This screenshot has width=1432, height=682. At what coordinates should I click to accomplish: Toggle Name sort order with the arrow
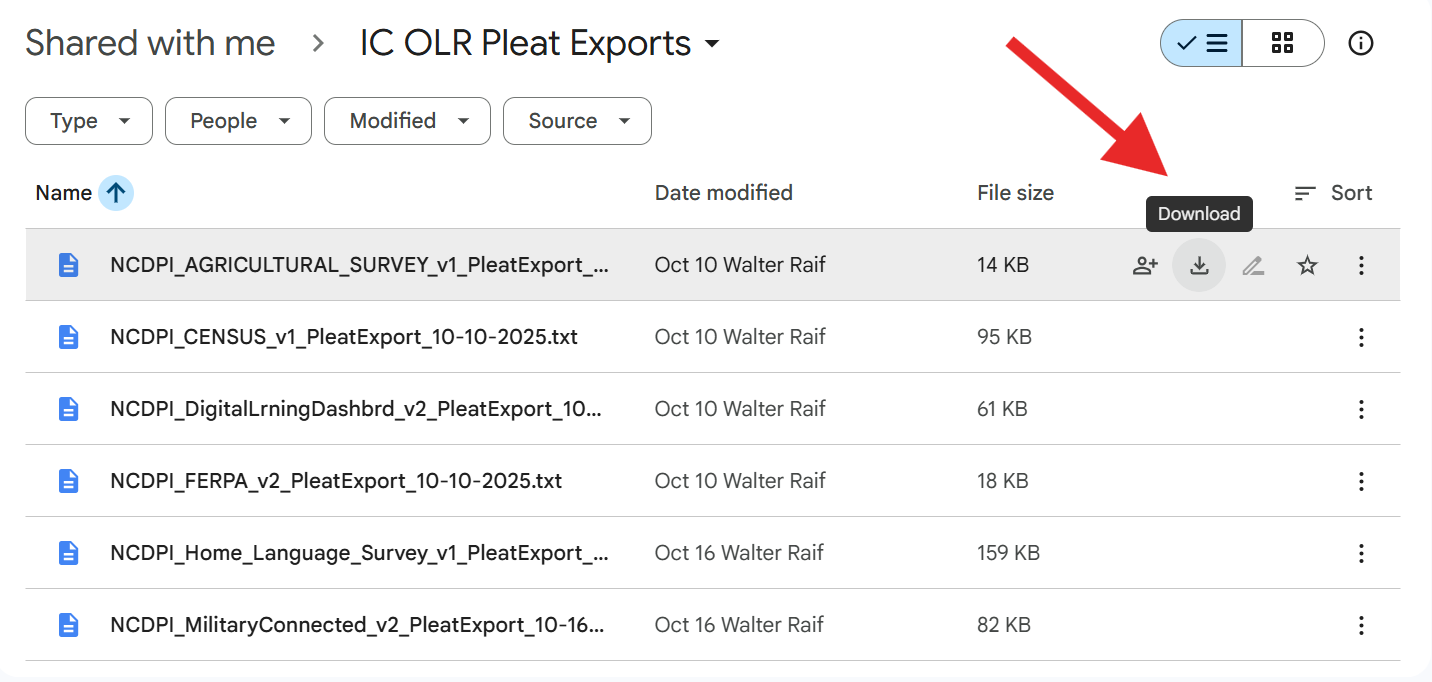117,192
